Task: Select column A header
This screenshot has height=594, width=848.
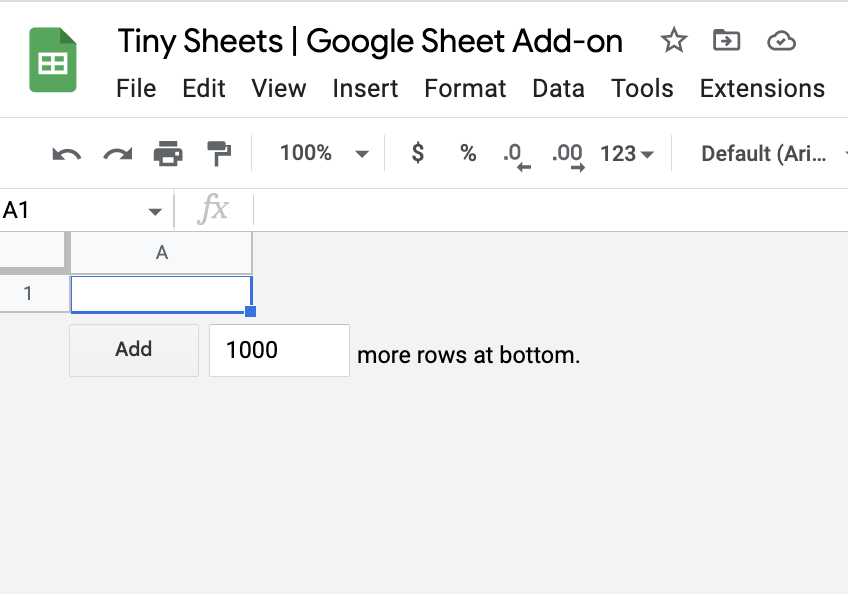Action: coord(162,253)
